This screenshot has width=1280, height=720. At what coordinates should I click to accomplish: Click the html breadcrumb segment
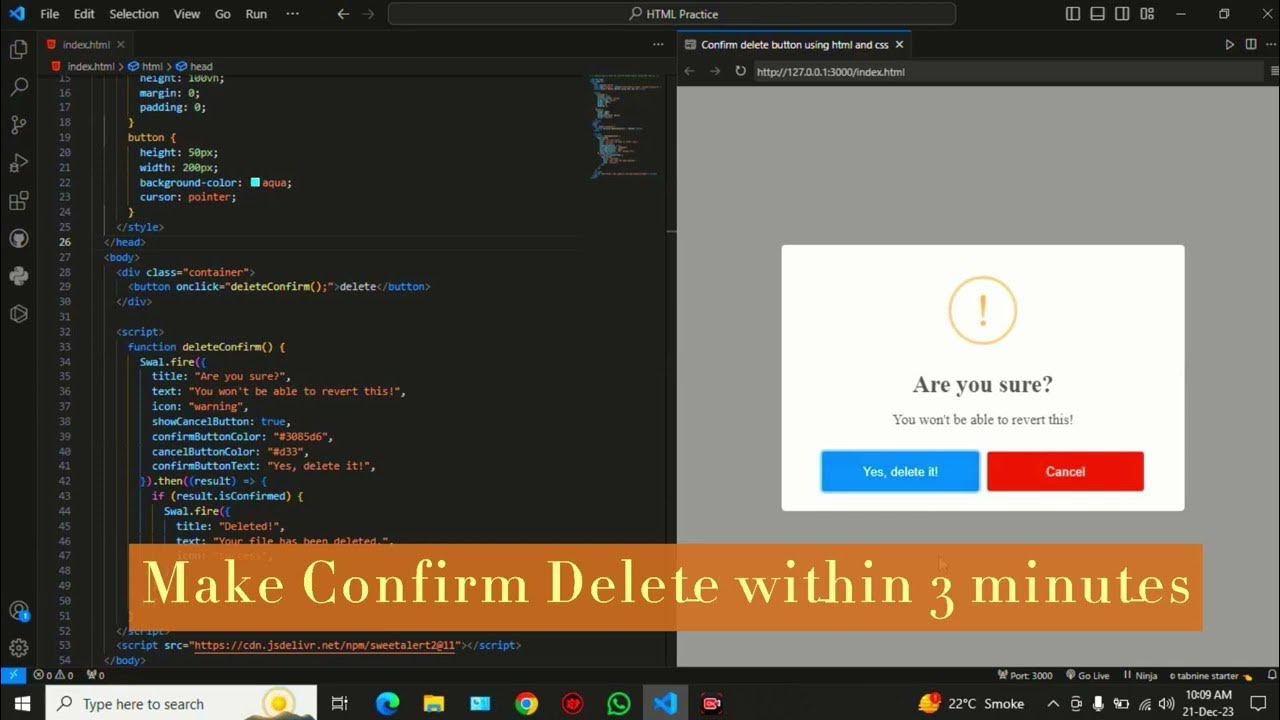click(x=146, y=66)
